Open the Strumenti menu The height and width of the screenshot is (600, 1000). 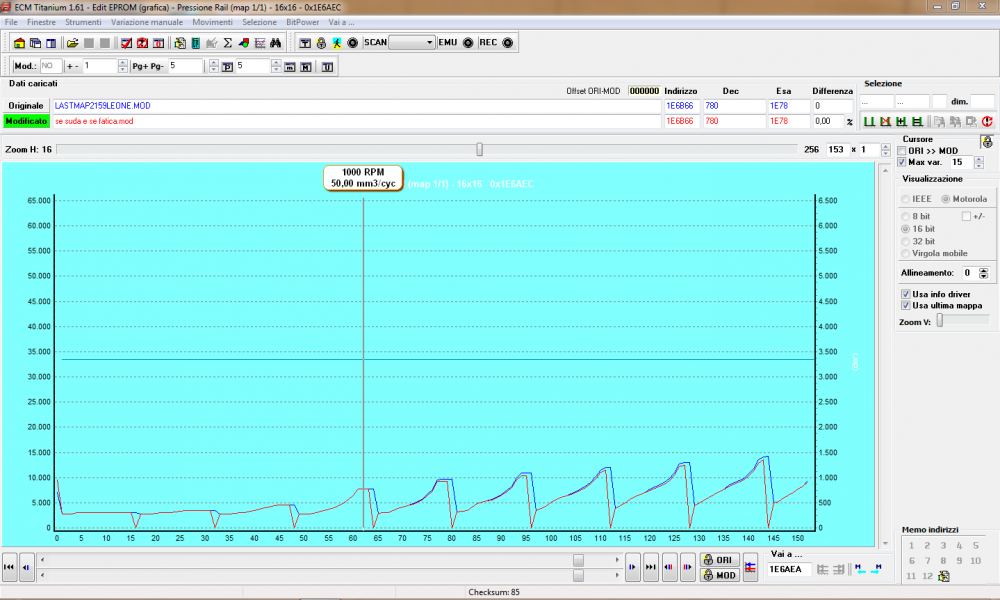tap(83, 21)
